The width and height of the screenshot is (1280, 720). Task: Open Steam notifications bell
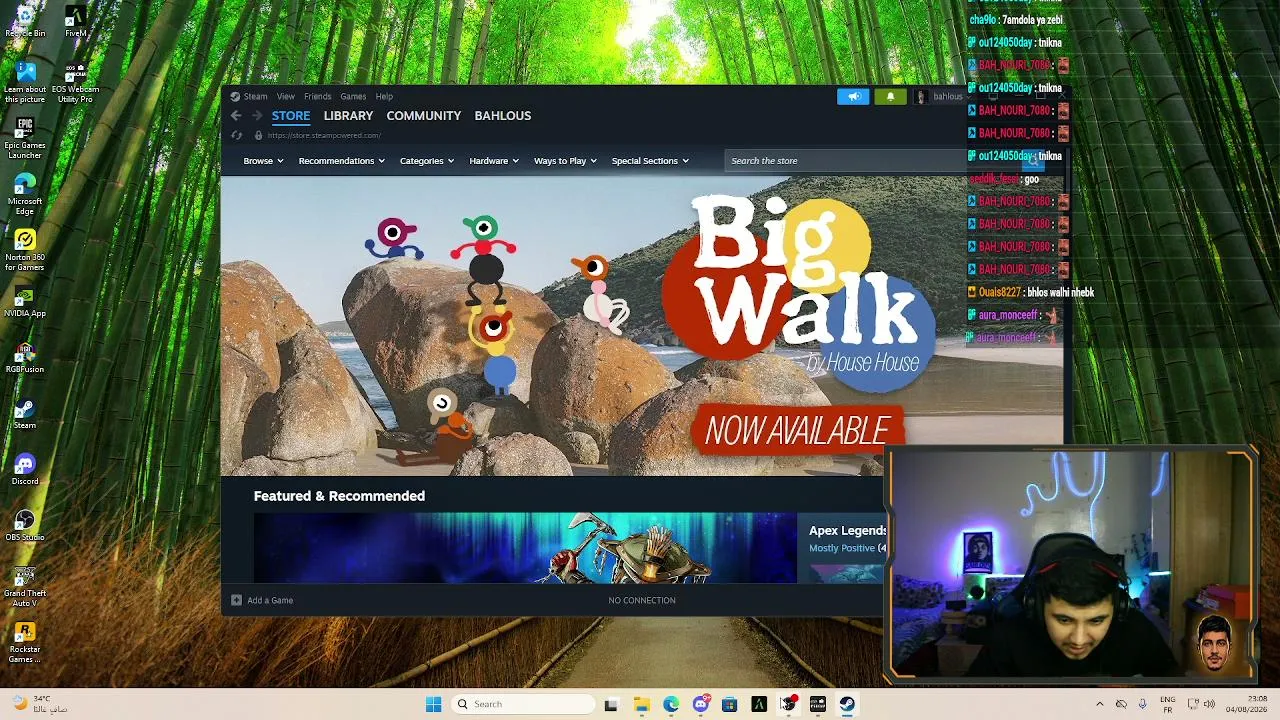tap(890, 97)
